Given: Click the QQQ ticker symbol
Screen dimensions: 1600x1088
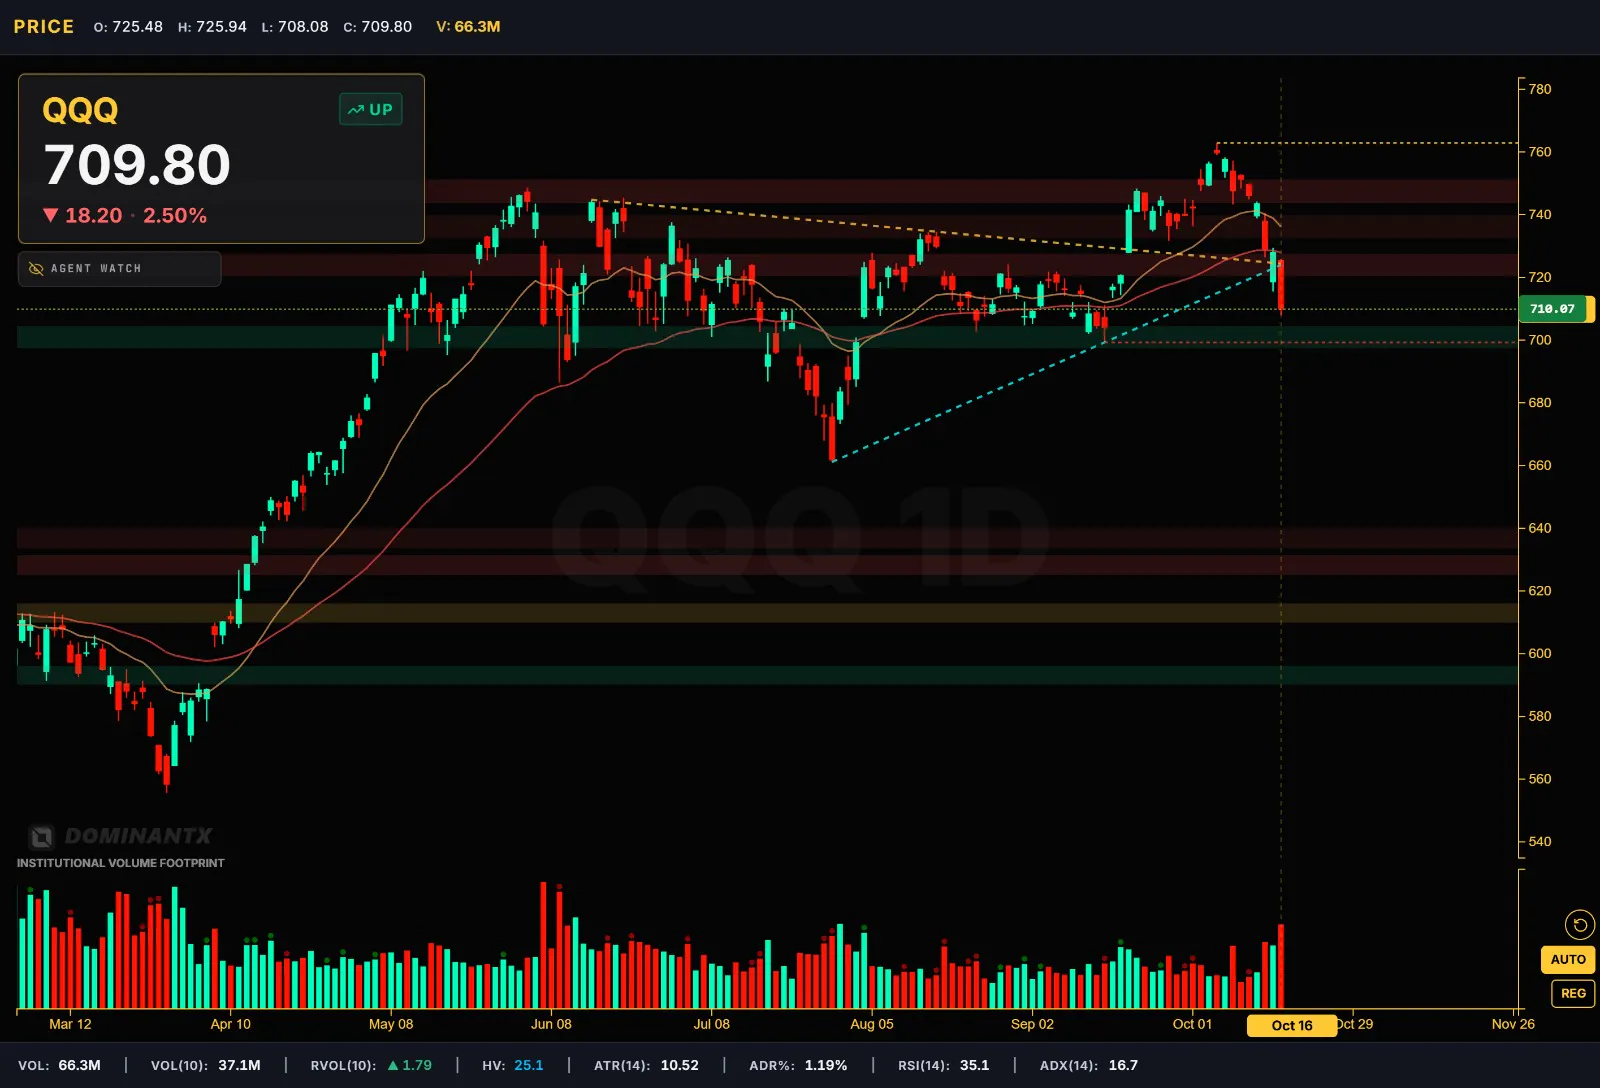Looking at the screenshot, I should click(80, 110).
